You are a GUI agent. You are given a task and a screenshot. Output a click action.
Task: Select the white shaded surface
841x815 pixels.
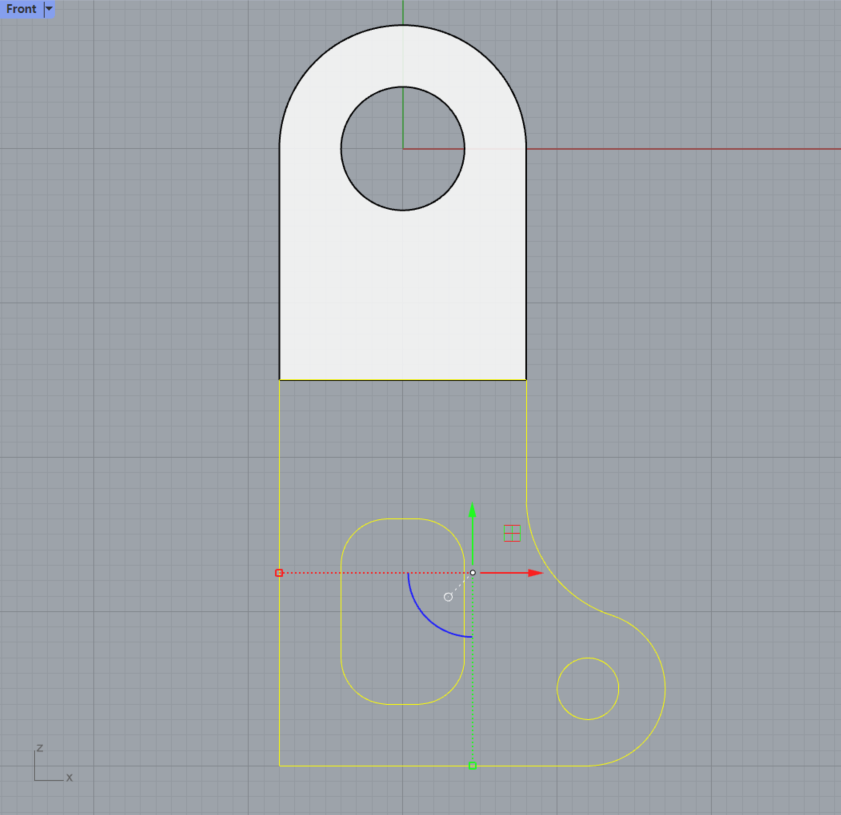(403, 295)
